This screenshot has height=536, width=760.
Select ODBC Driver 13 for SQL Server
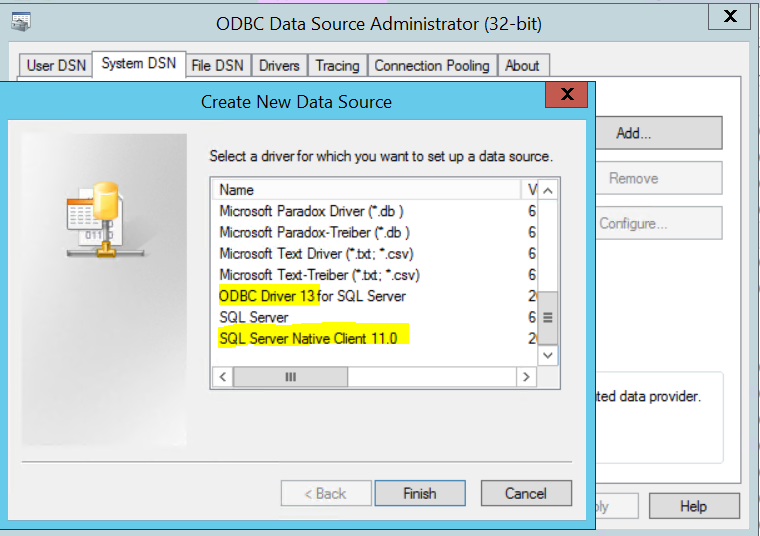click(x=373, y=296)
